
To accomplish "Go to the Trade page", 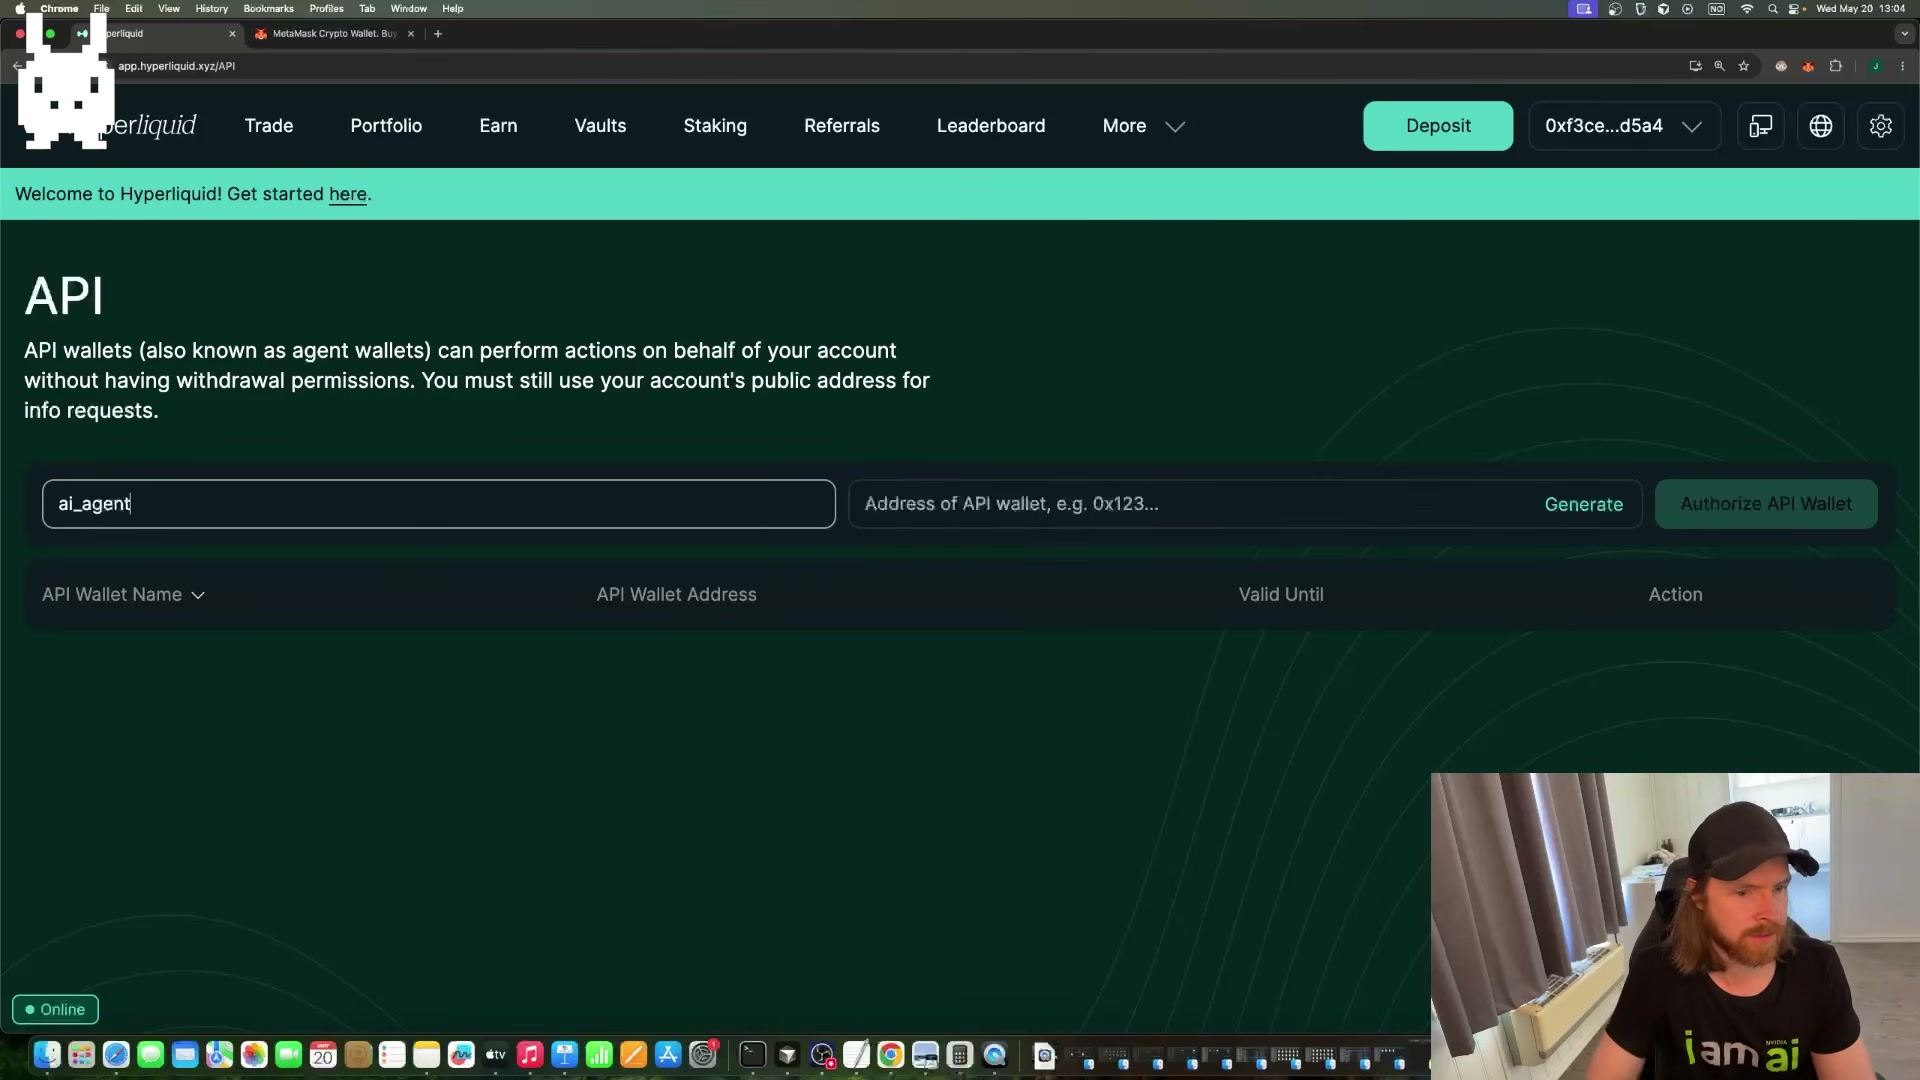I will coord(269,126).
